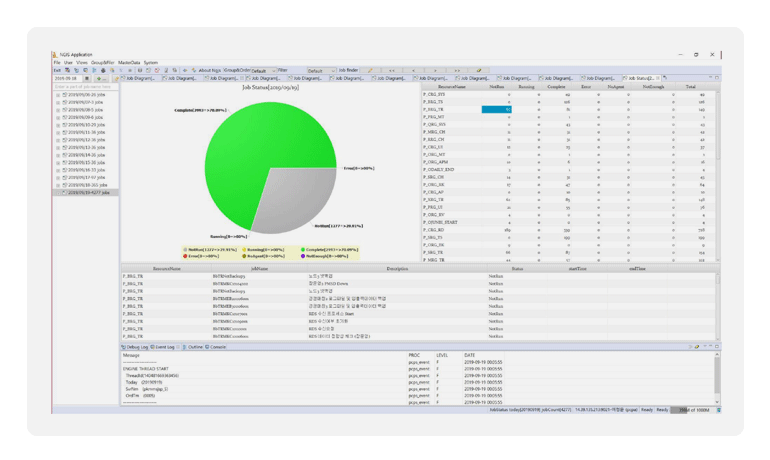Close the Job Status tab with its X
This screenshot has width=770, height=460.
coord(658,78)
